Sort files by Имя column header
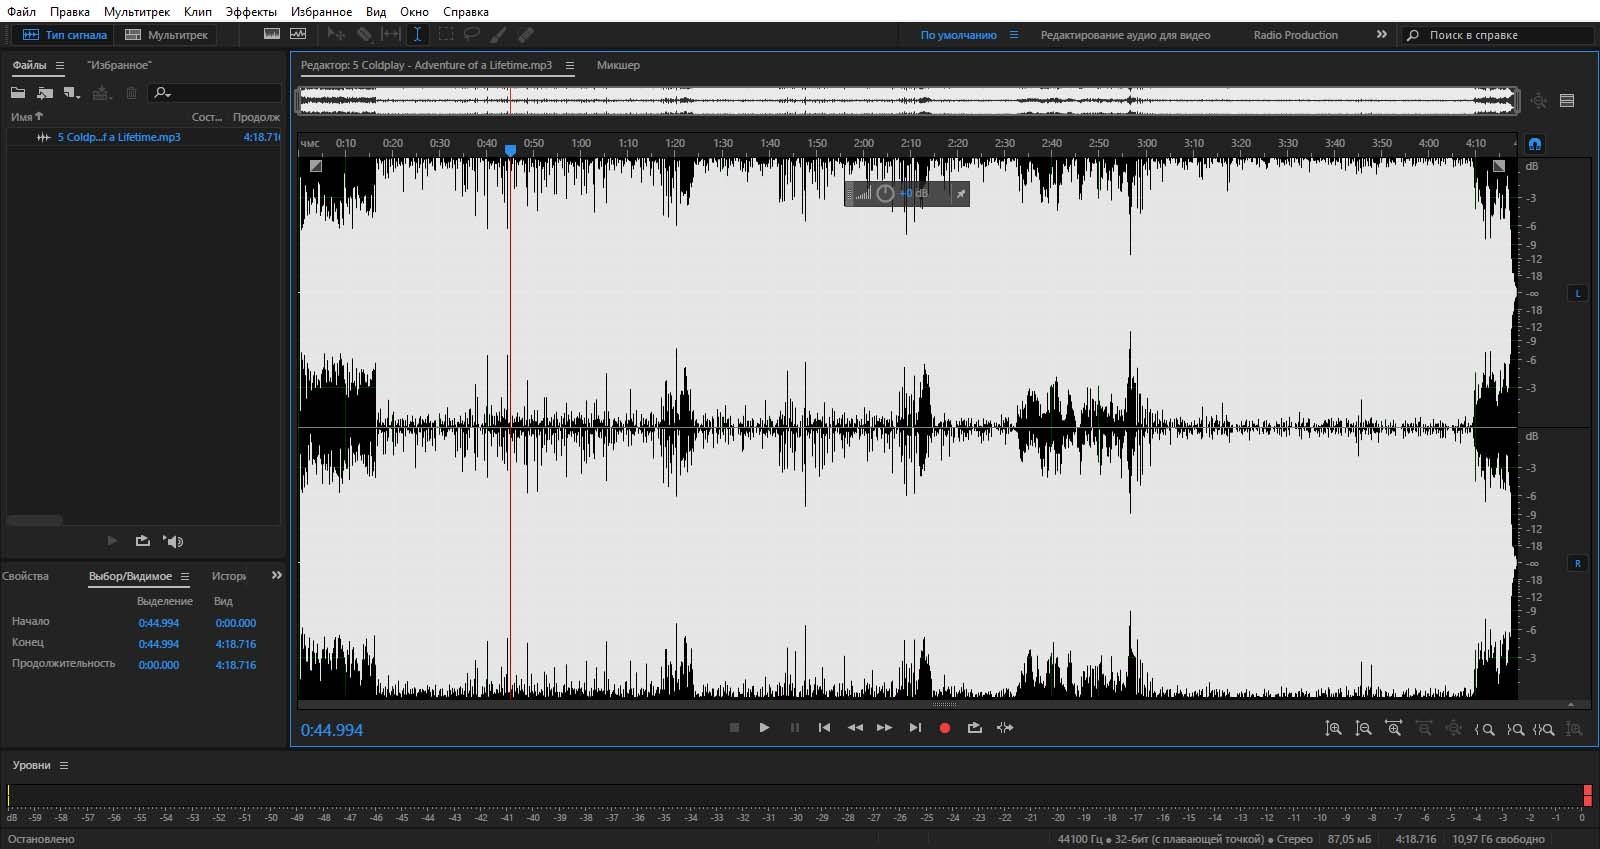Viewport: 1600px width, 849px height. 27,117
